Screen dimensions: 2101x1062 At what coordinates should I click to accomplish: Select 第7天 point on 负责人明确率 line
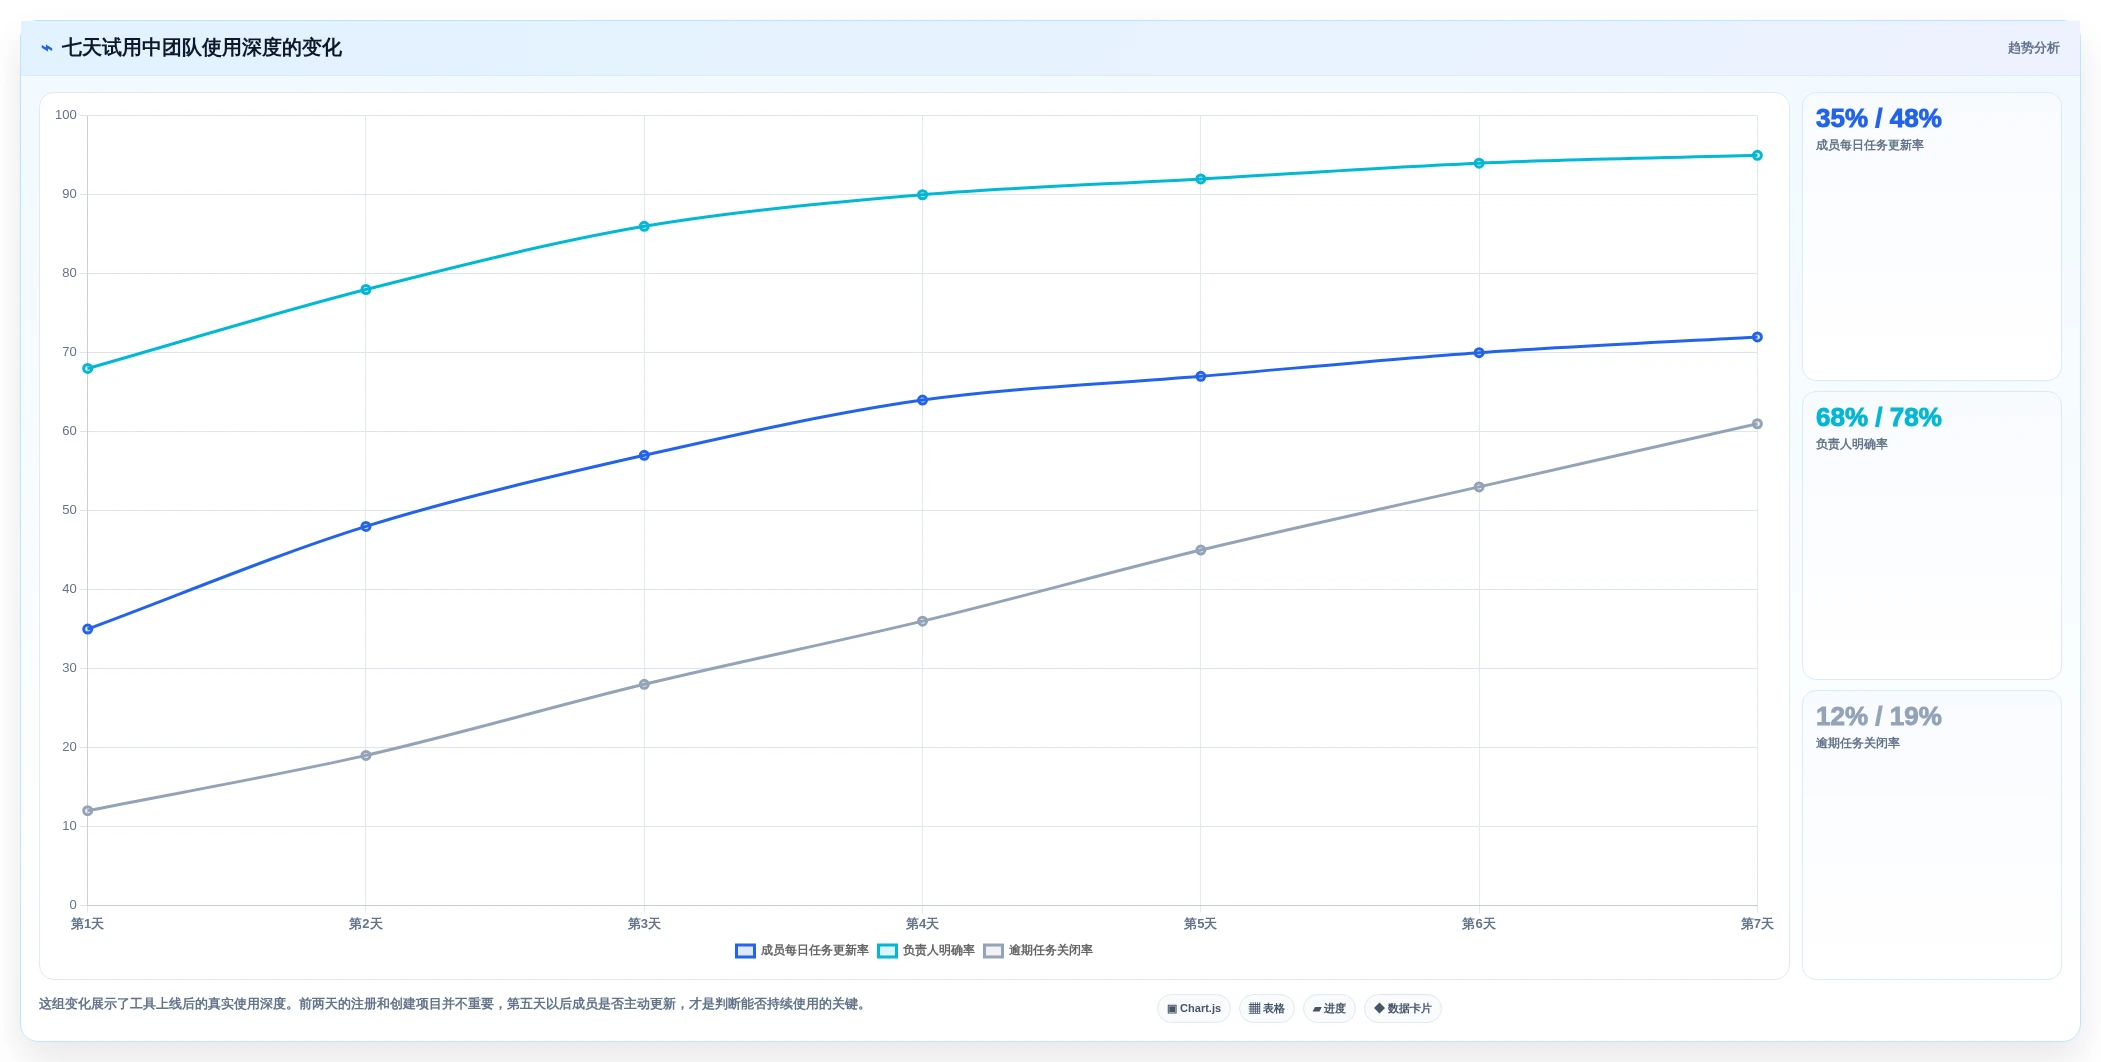[x=1757, y=155]
